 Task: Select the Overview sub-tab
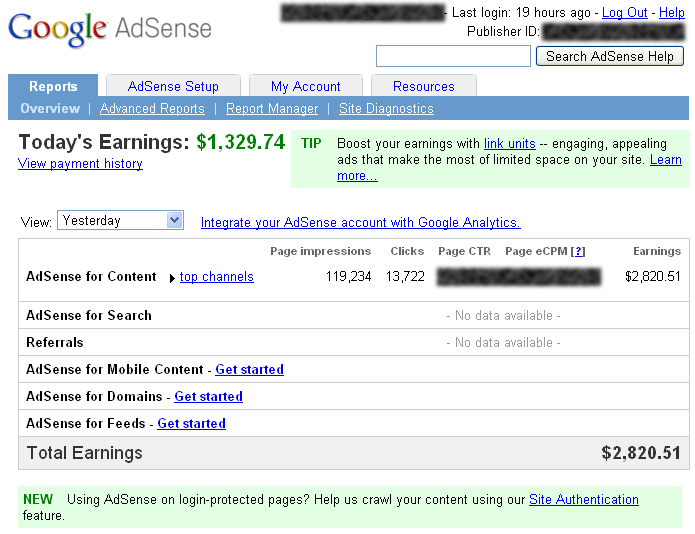coord(50,108)
